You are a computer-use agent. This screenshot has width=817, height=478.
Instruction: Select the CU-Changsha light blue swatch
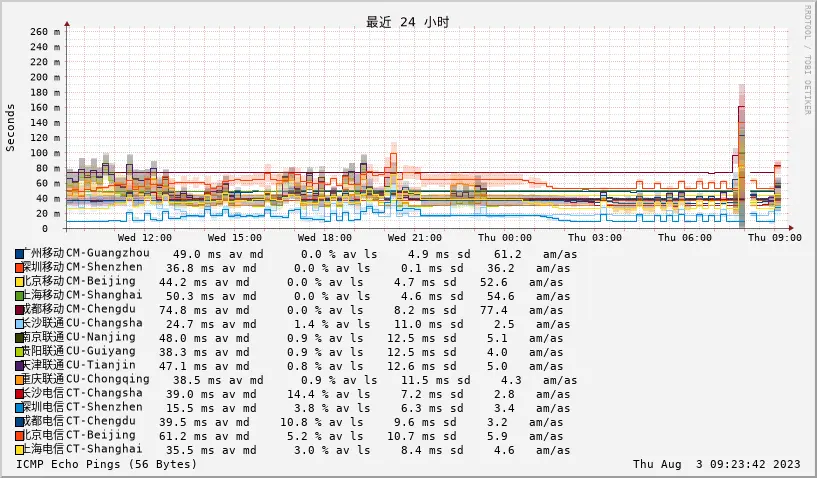pyautogui.click(x=20, y=324)
